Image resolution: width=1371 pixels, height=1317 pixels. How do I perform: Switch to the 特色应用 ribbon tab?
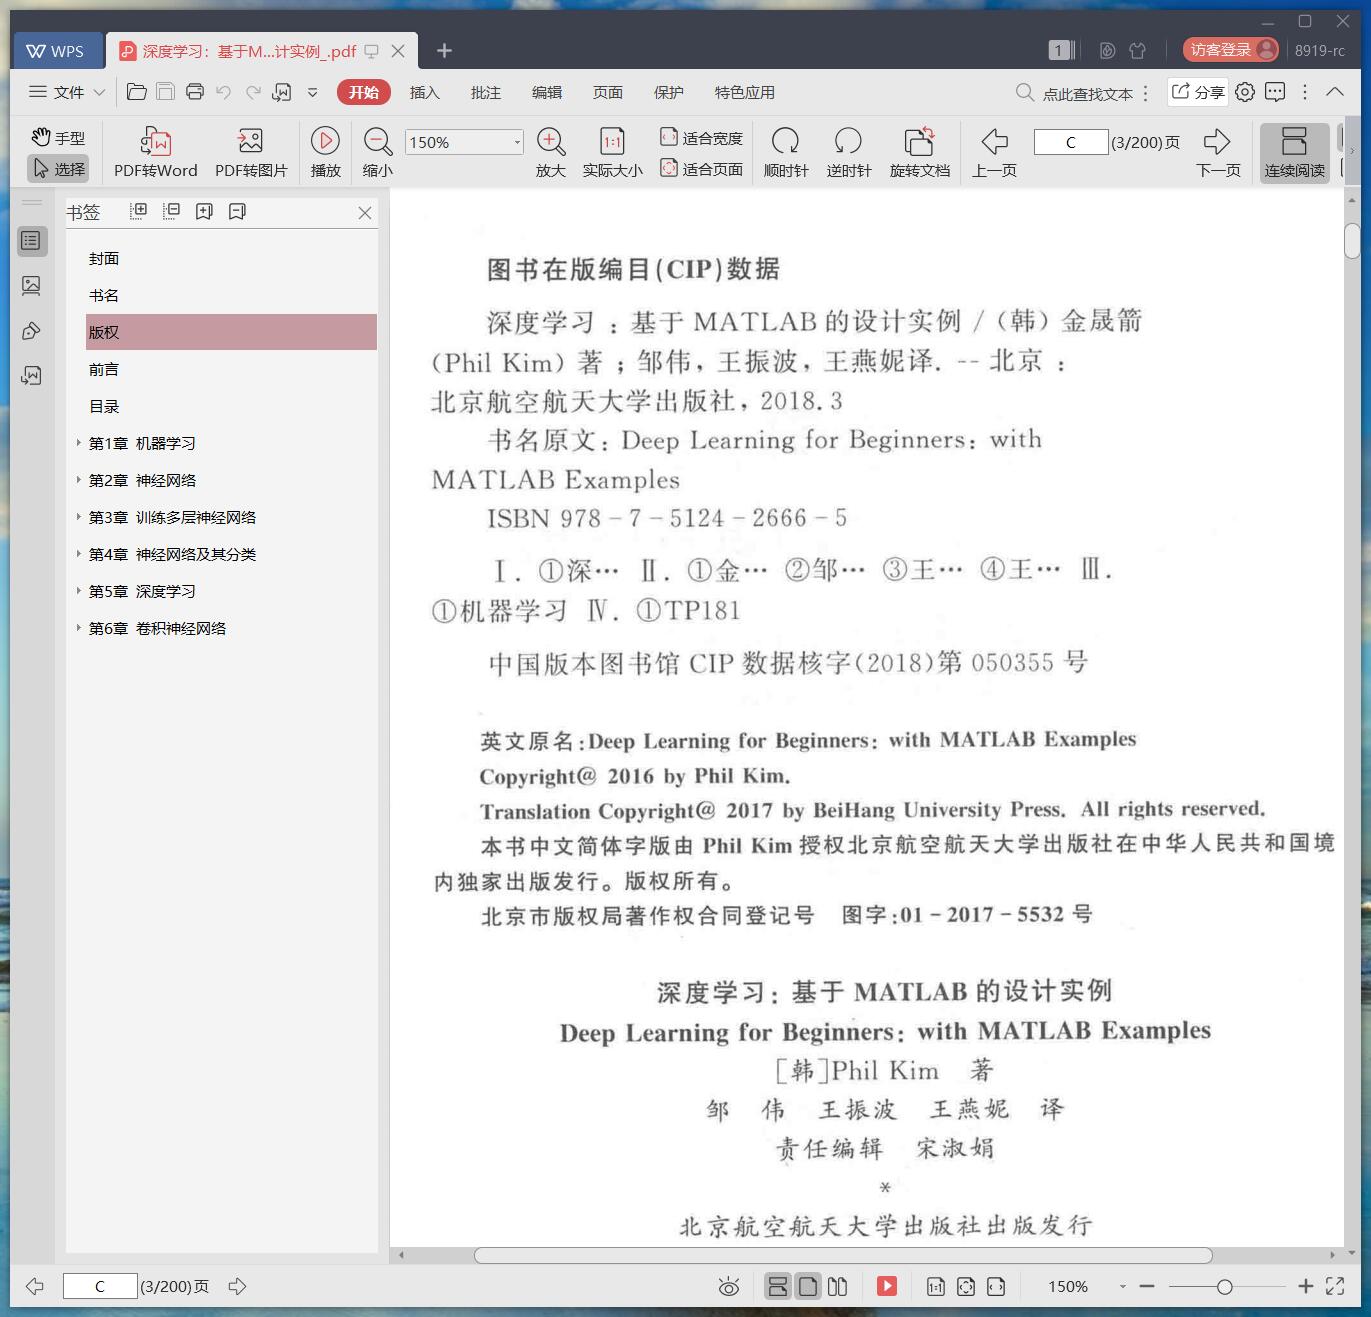pos(744,92)
